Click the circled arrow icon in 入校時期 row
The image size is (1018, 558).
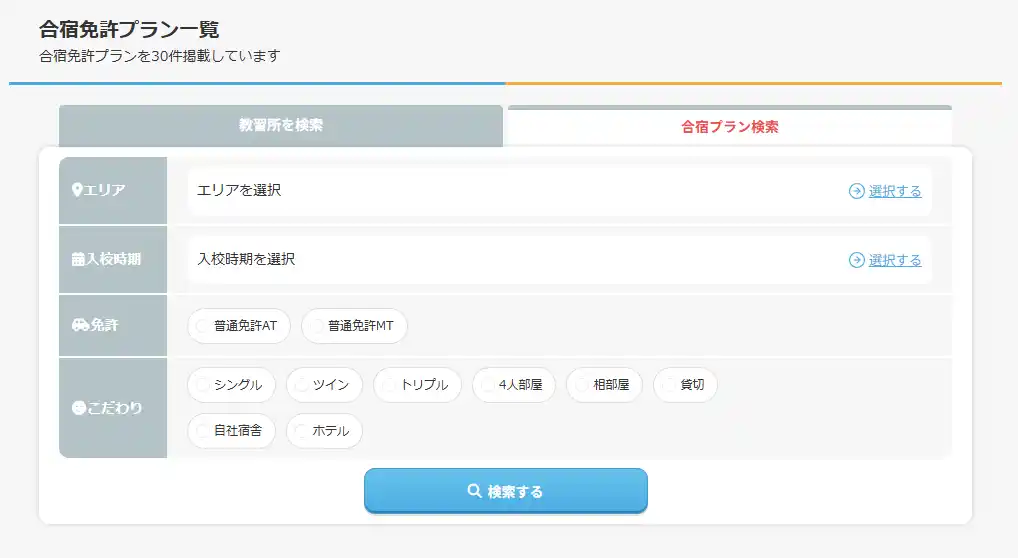click(x=856, y=260)
